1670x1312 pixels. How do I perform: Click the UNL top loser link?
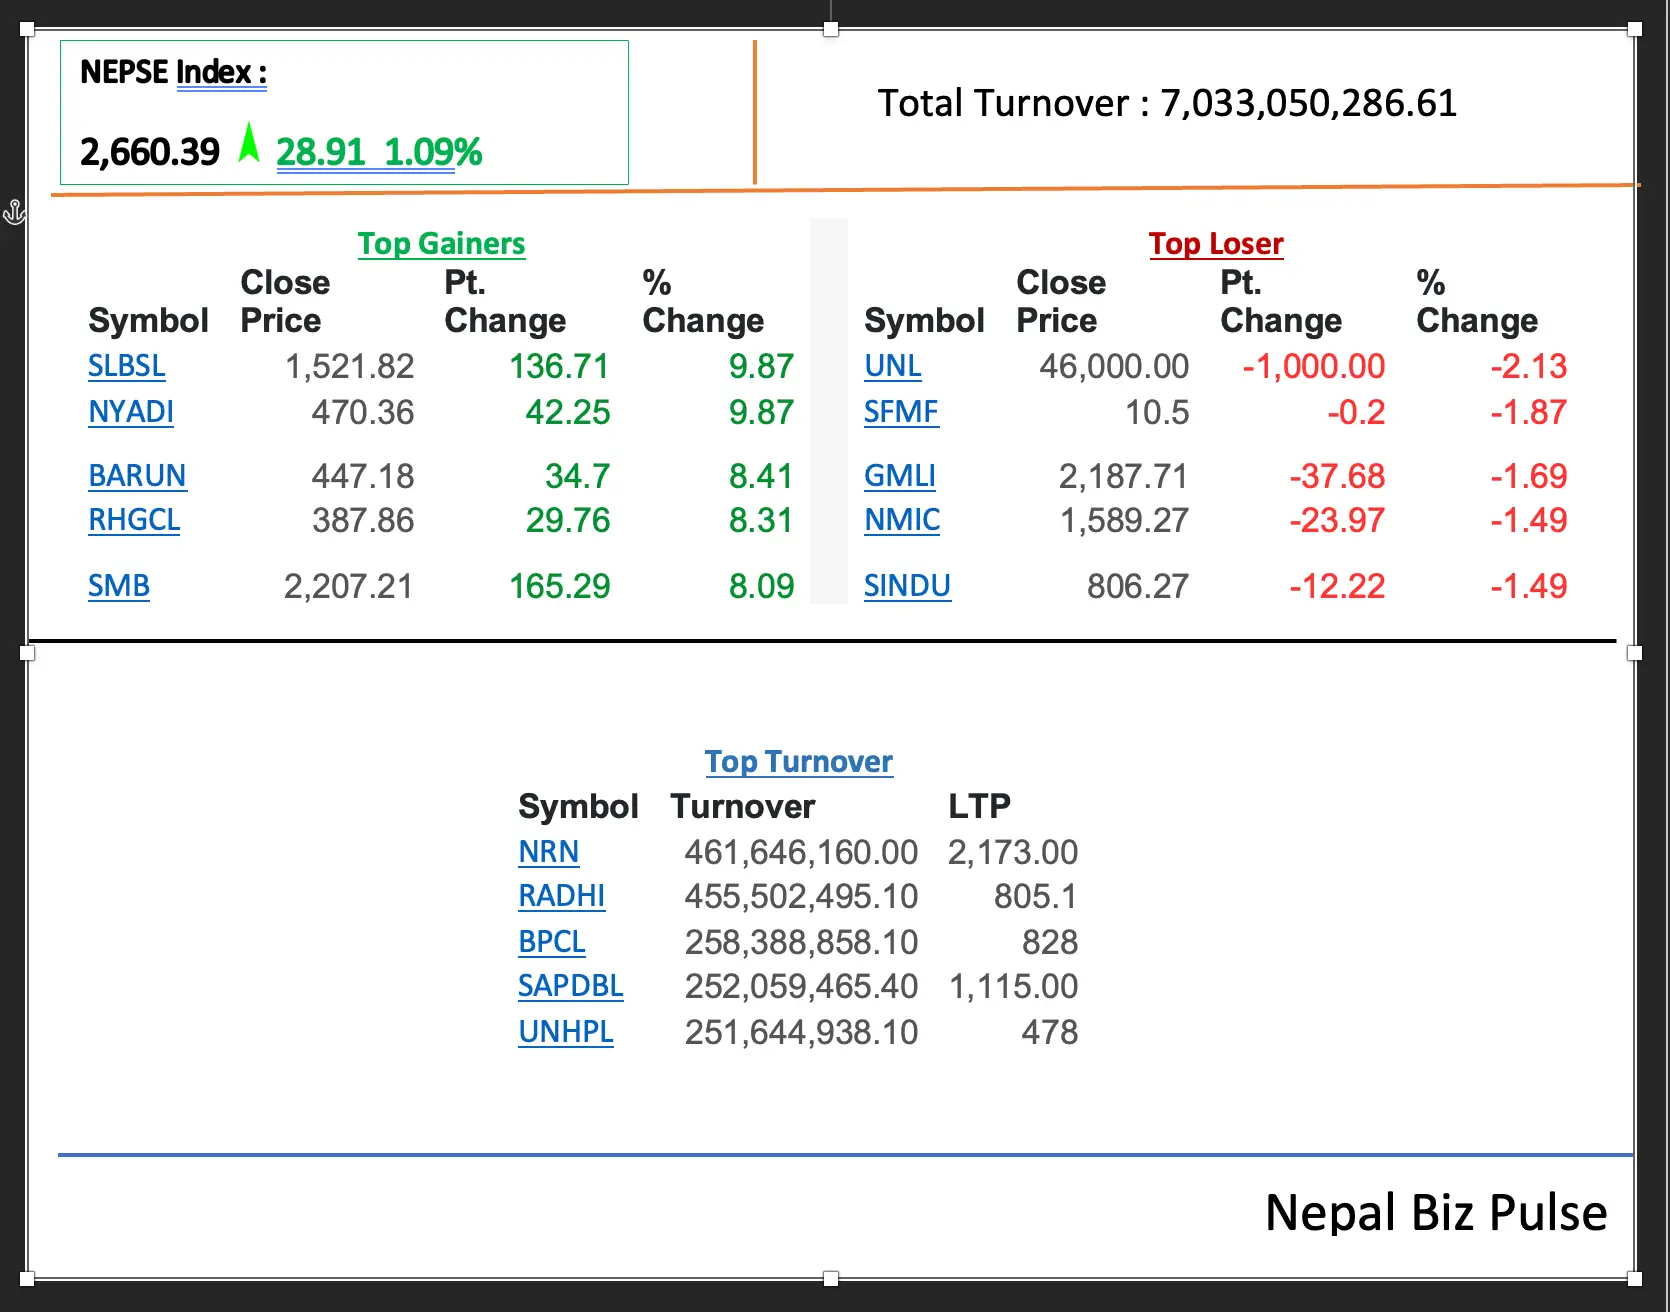892,366
